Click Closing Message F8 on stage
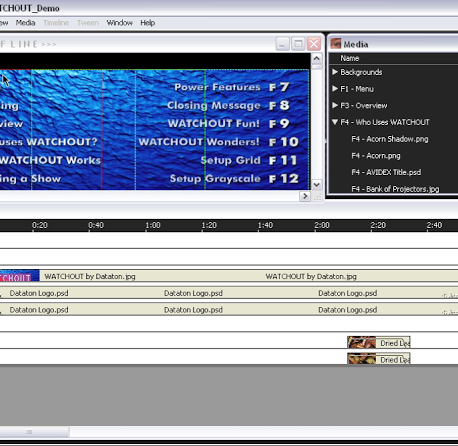Screen dimensions: 458x446 point(228,105)
